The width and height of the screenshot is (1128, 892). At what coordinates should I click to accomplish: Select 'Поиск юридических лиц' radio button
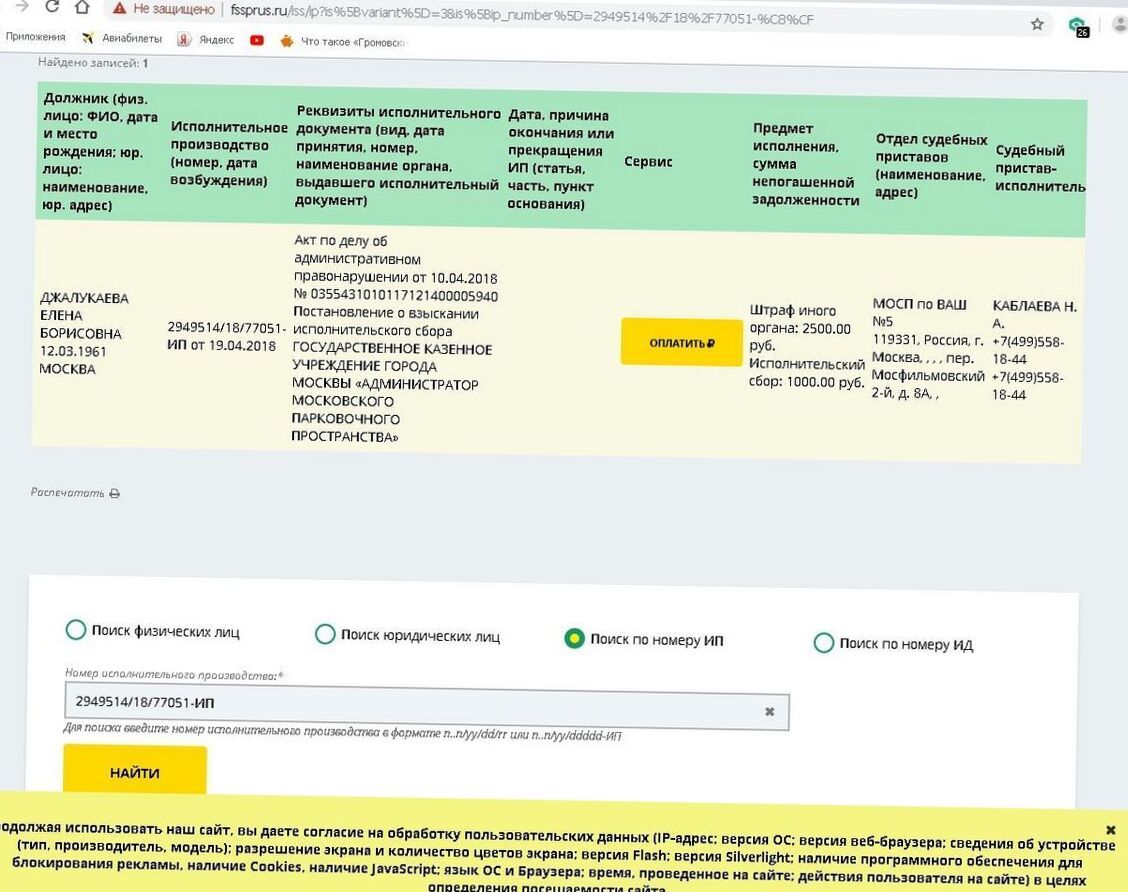tap(325, 634)
